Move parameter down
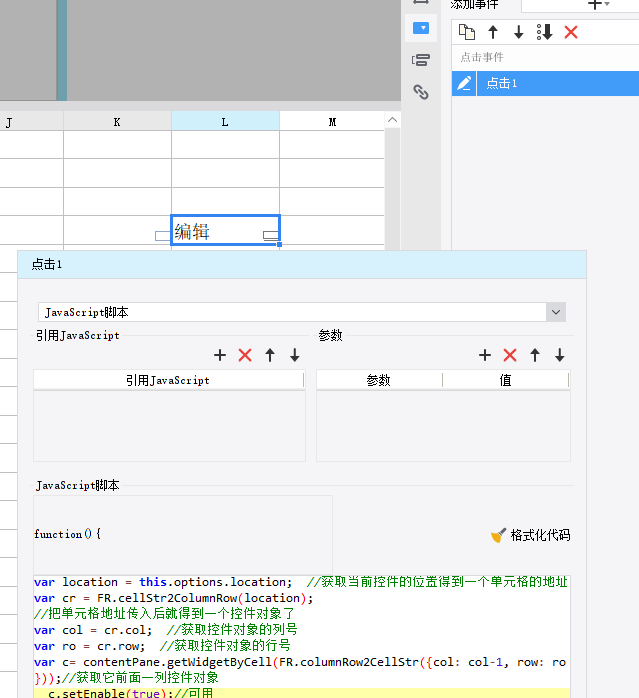Viewport: 639px width, 698px height. tap(560, 355)
